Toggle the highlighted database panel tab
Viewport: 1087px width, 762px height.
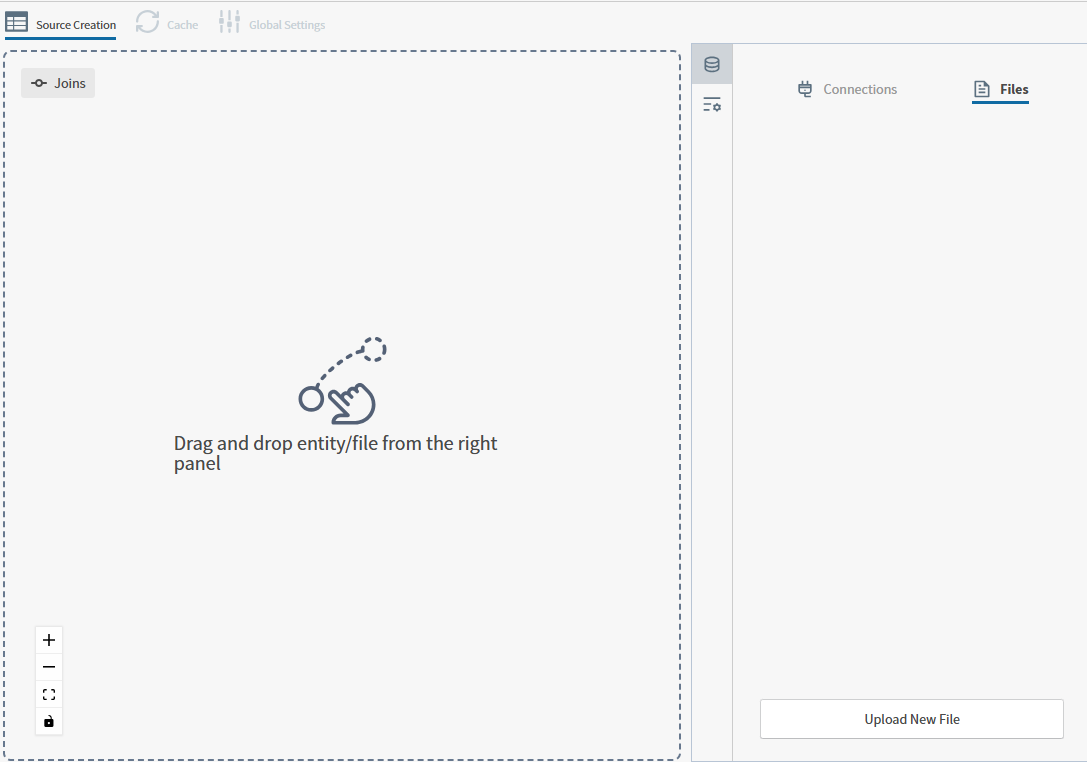[x=712, y=63]
